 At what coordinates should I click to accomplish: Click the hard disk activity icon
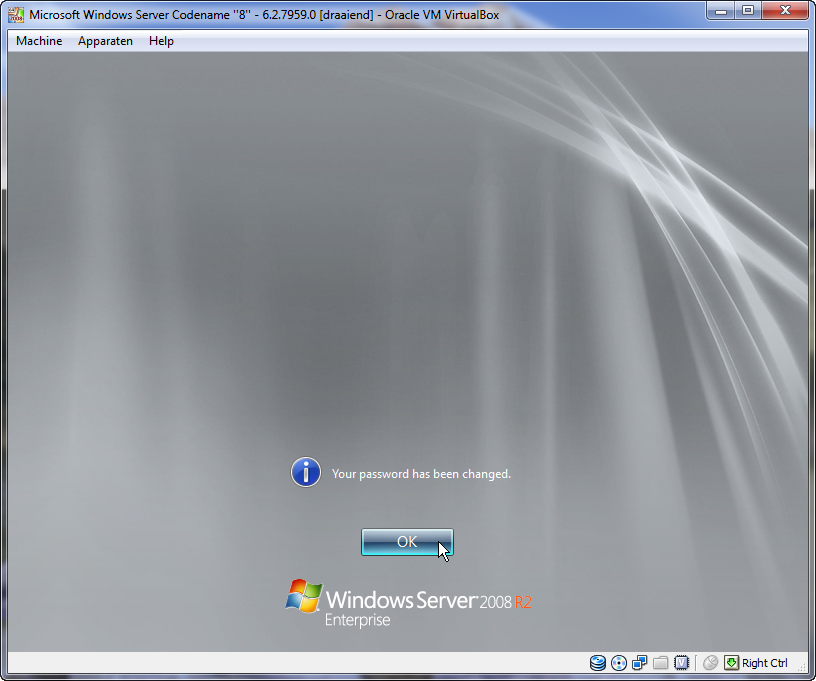(598, 663)
